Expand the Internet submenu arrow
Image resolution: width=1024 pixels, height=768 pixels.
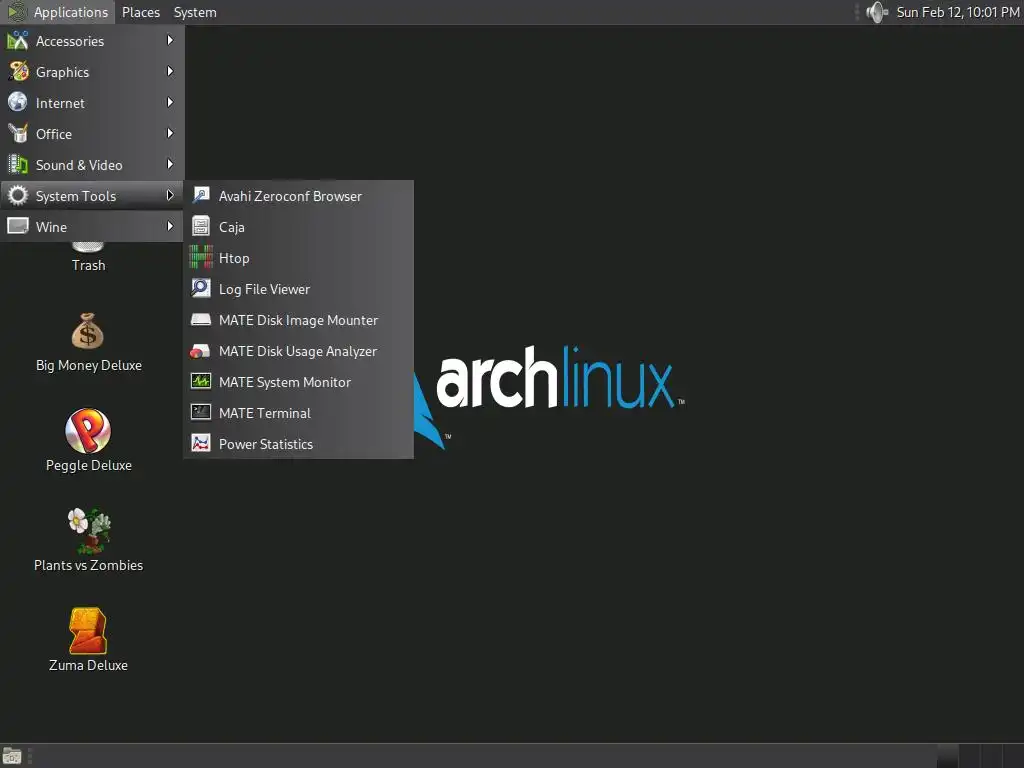click(170, 103)
